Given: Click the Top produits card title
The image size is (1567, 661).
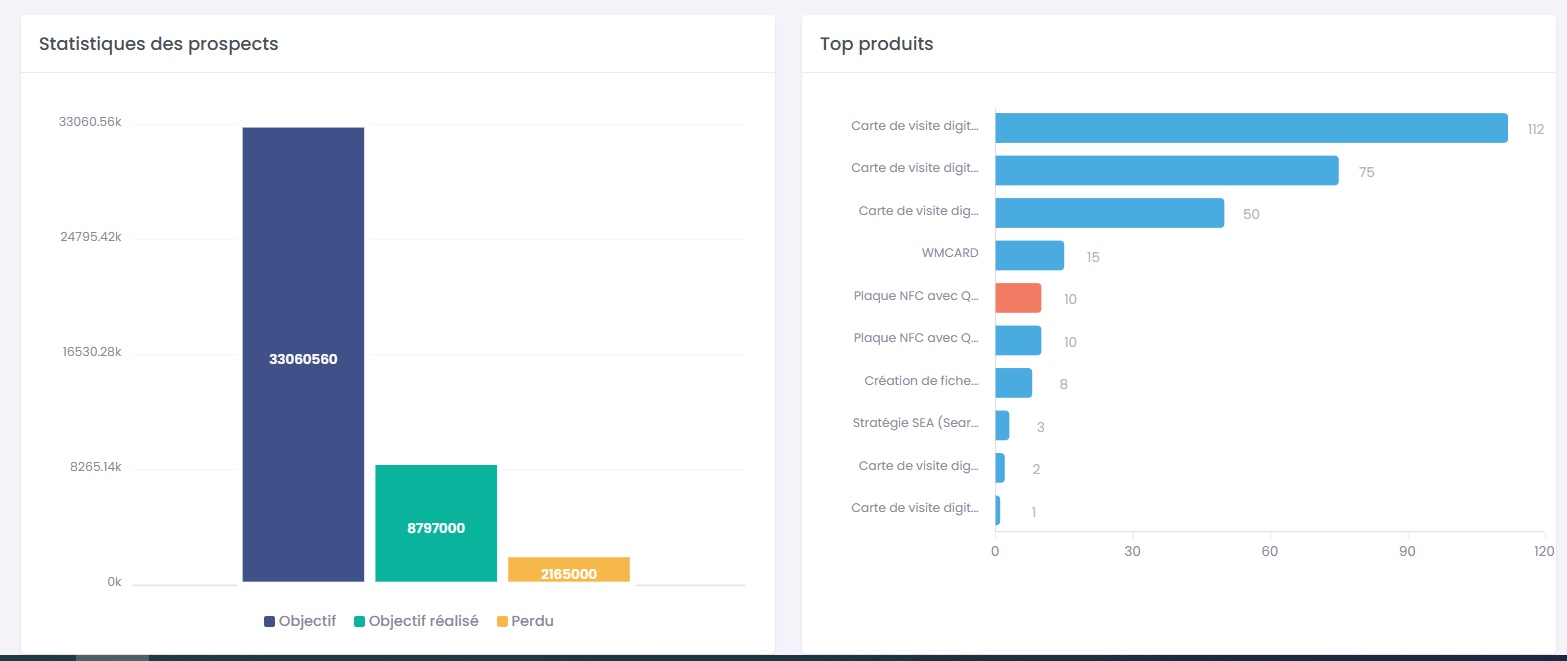Looking at the screenshot, I should point(876,44).
